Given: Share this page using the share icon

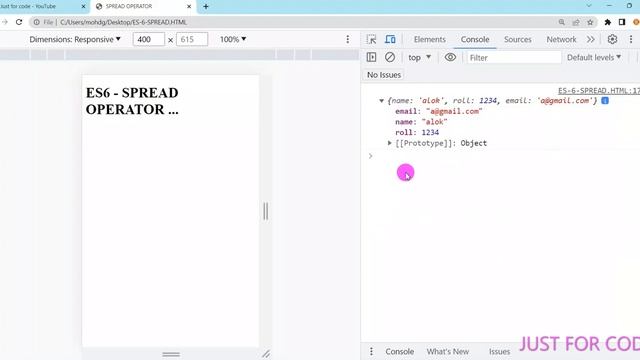Looking at the screenshot, I should tap(576, 22).
